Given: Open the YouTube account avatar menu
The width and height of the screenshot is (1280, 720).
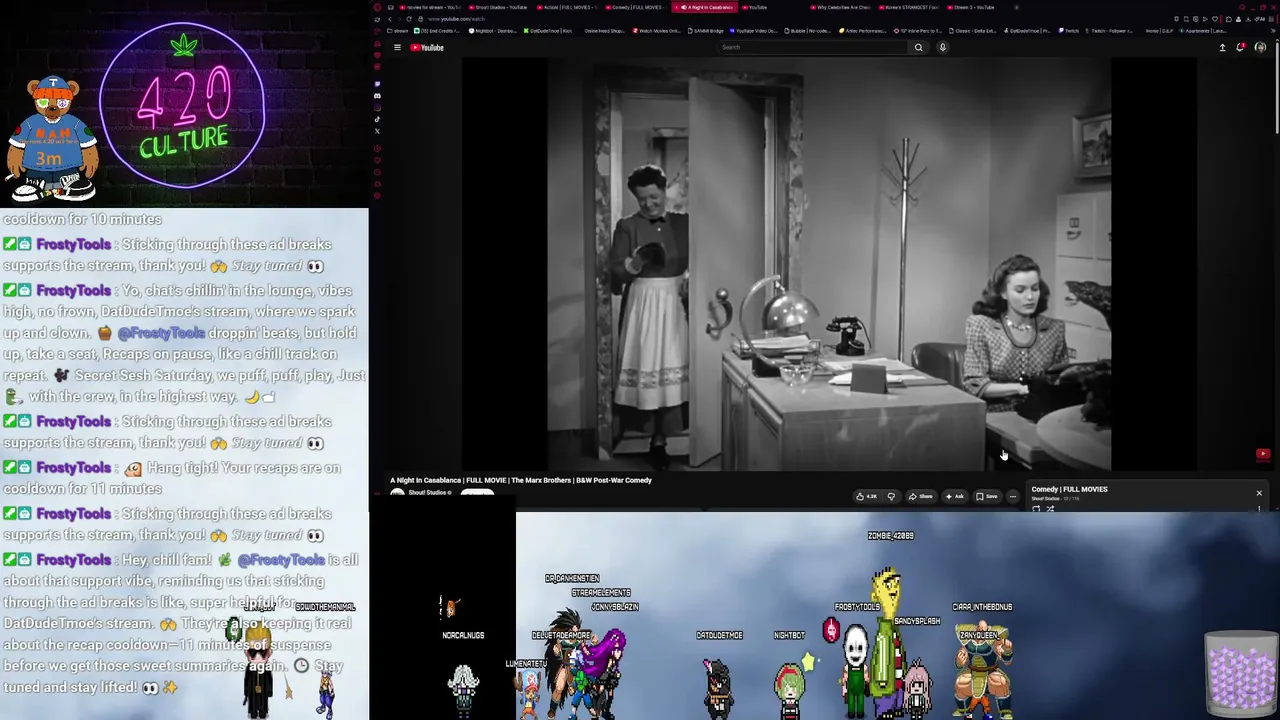Looking at the screenshot, I should click(x=1260, y=47).
